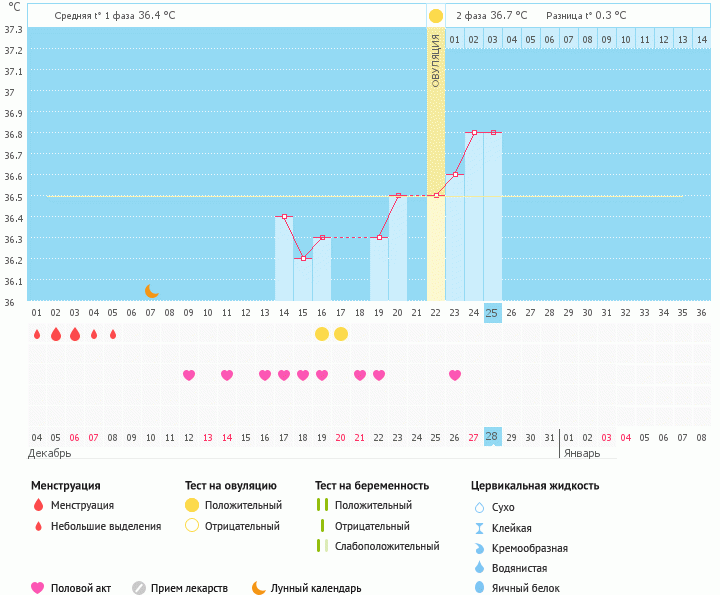The width and height of the screenshot is (720, 595).
Task: Click the temperature point on cycle day 20
Action: (398, 196)
